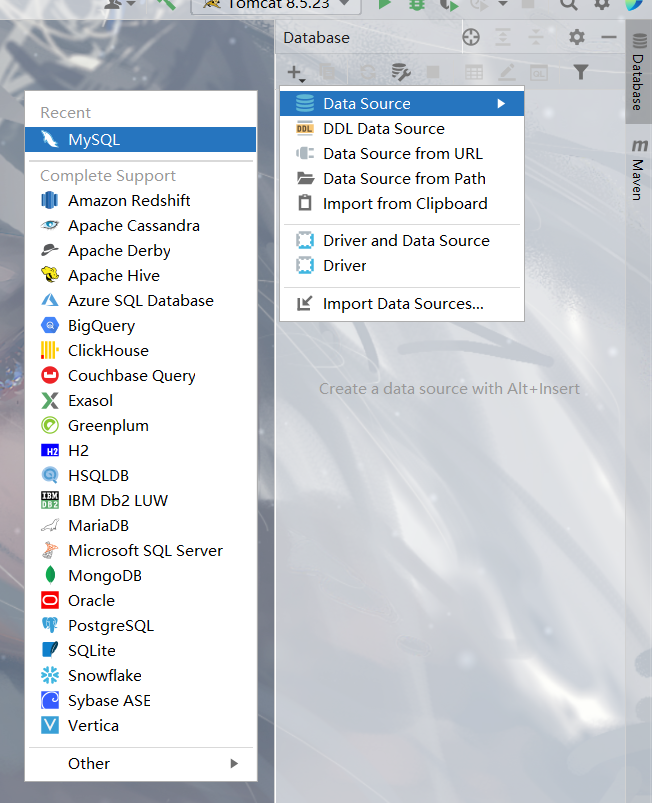Hide the Database tool window
Viewport: 652px width, 803px height.
coord(608,37)
